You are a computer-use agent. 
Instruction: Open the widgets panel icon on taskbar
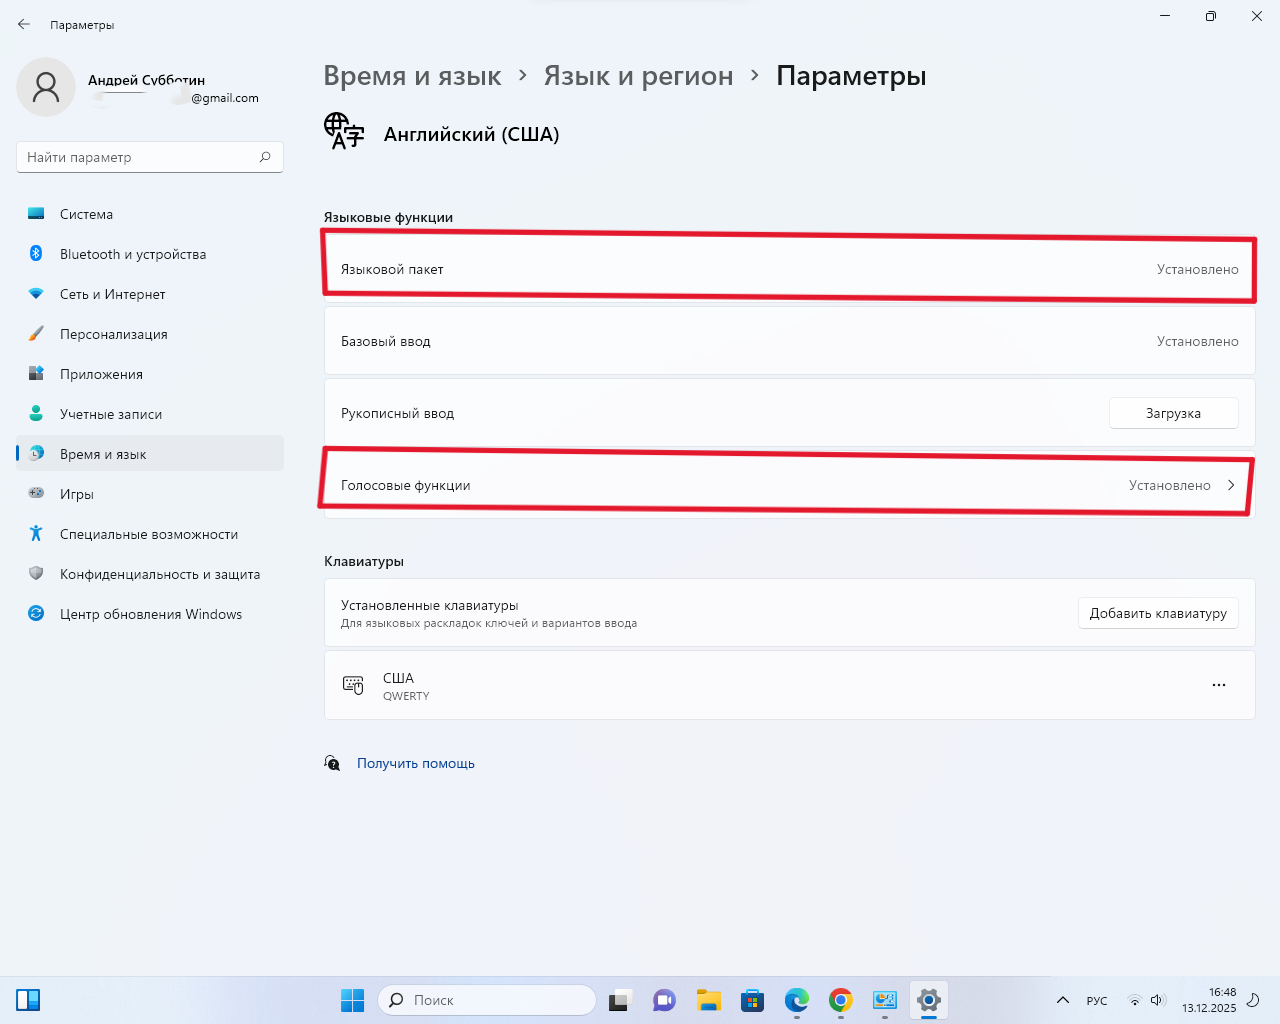click(x=28, y=1000)
